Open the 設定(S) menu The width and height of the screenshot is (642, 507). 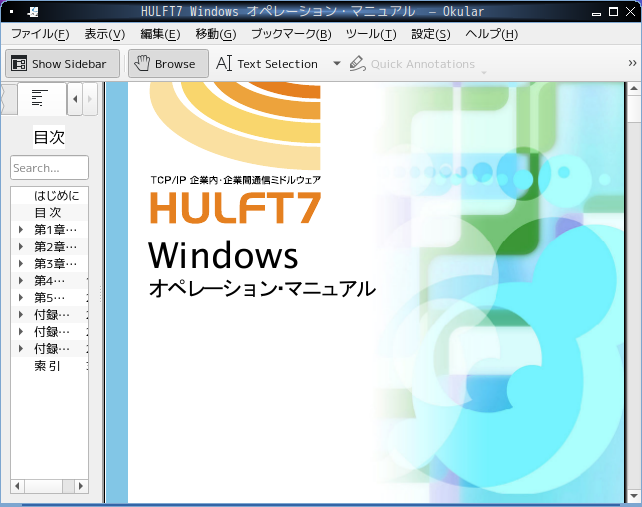click(x=431, y=34)
